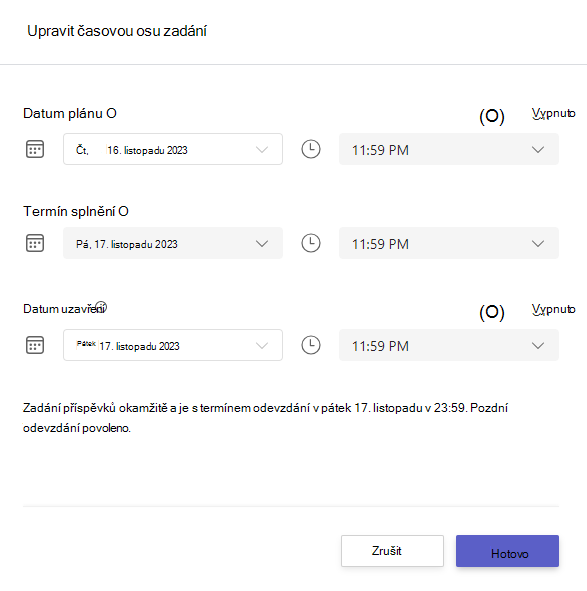The image size is (587, 591).
Task: Click clock icon in Datum uzavření row
Action: (x=311, y=345)
